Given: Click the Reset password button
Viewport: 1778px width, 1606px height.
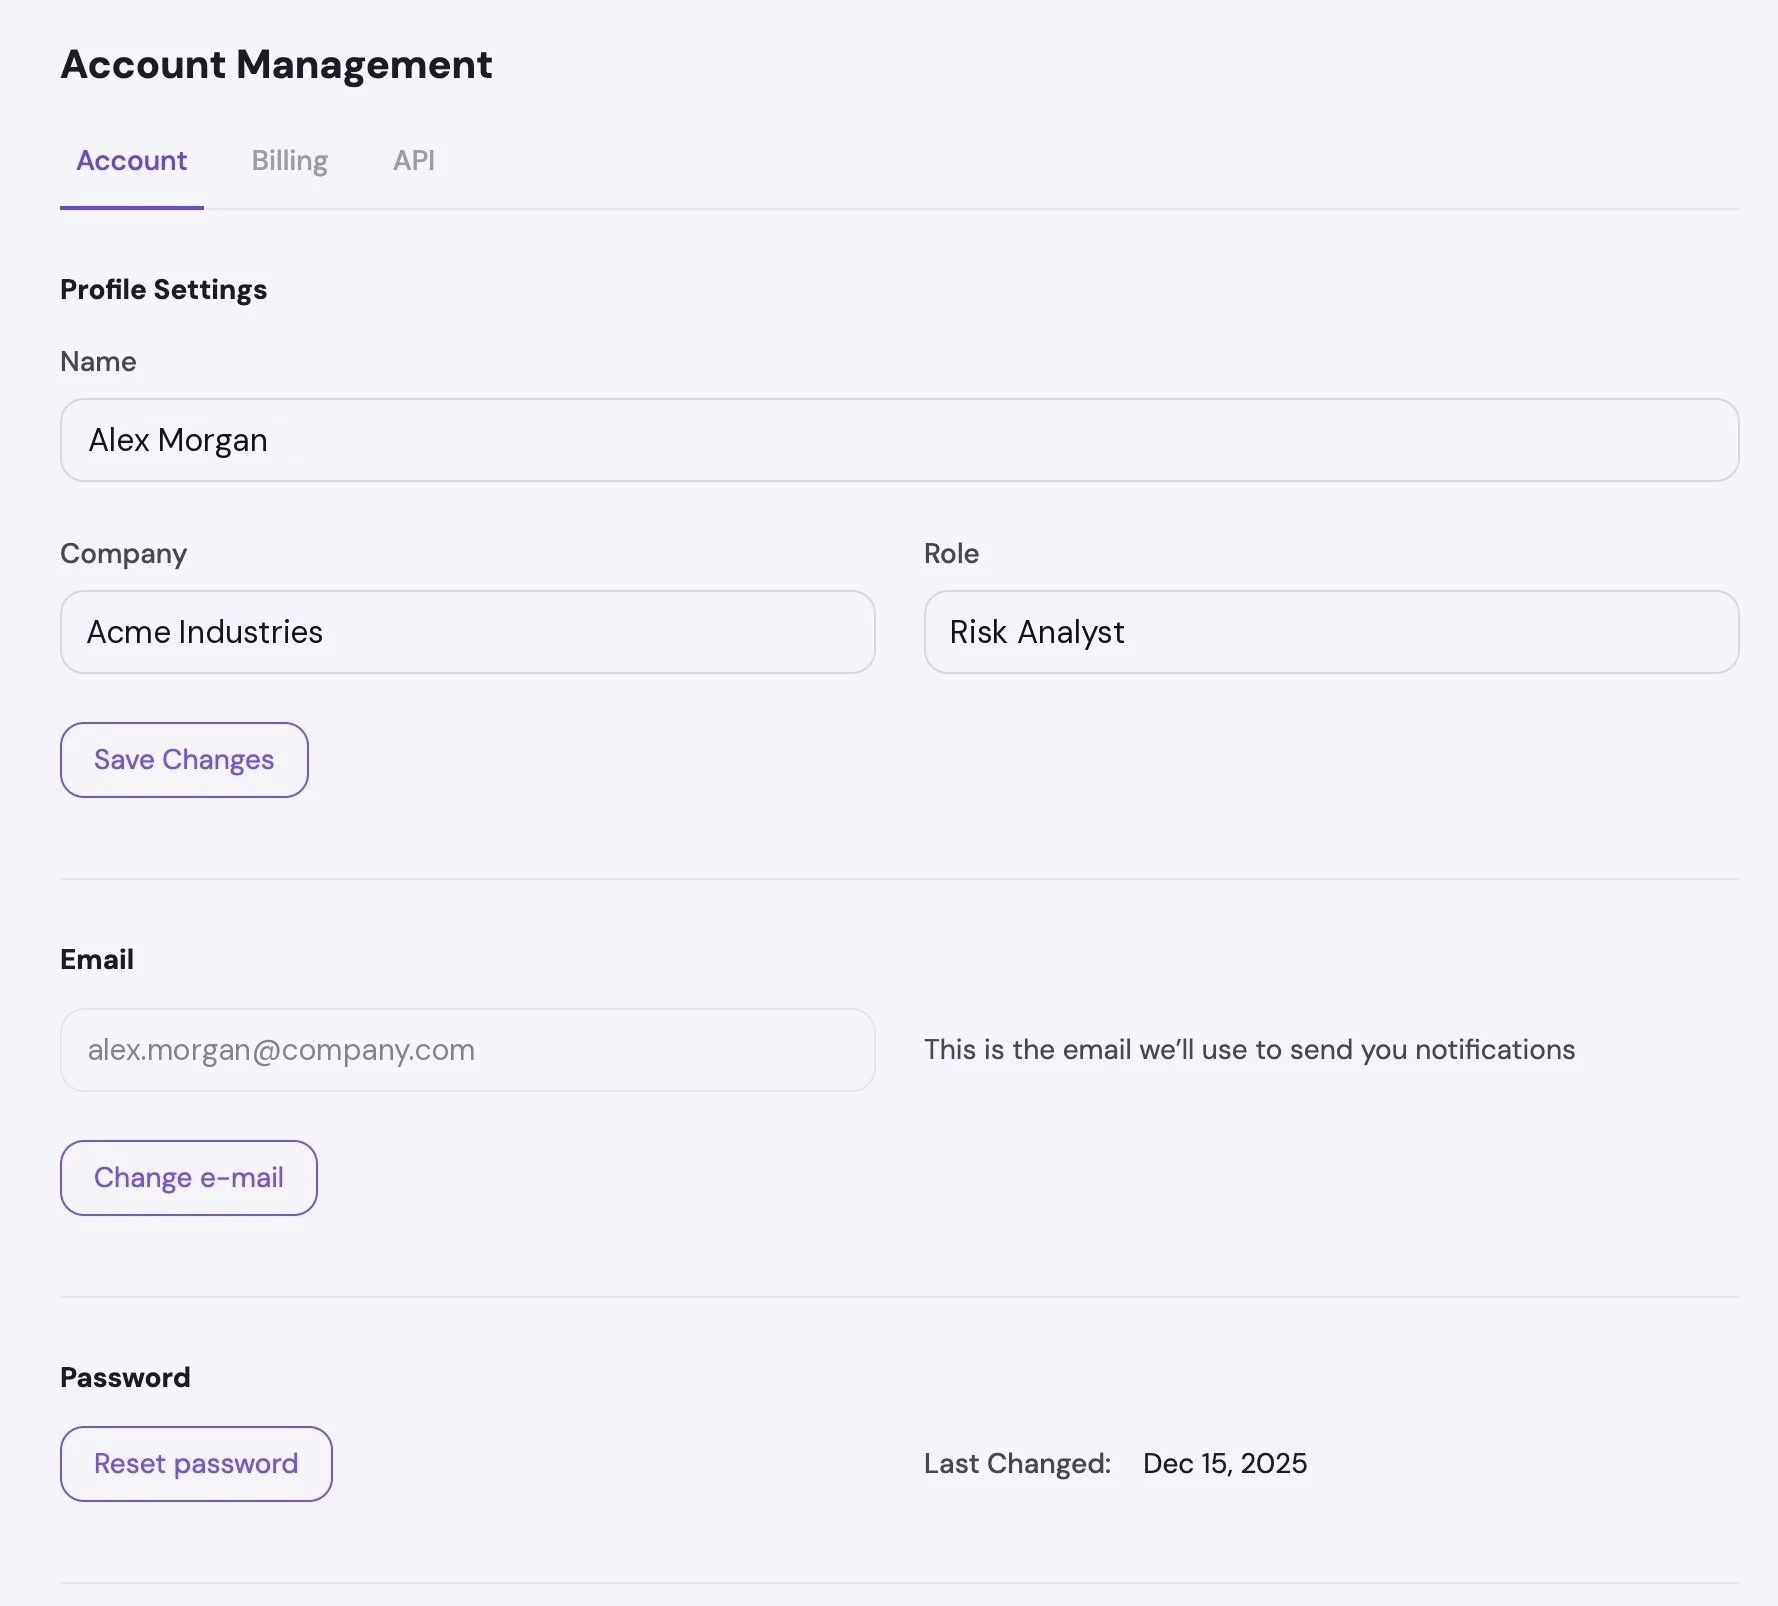Looking at the screenshot, I should [x=196, y=1464].
